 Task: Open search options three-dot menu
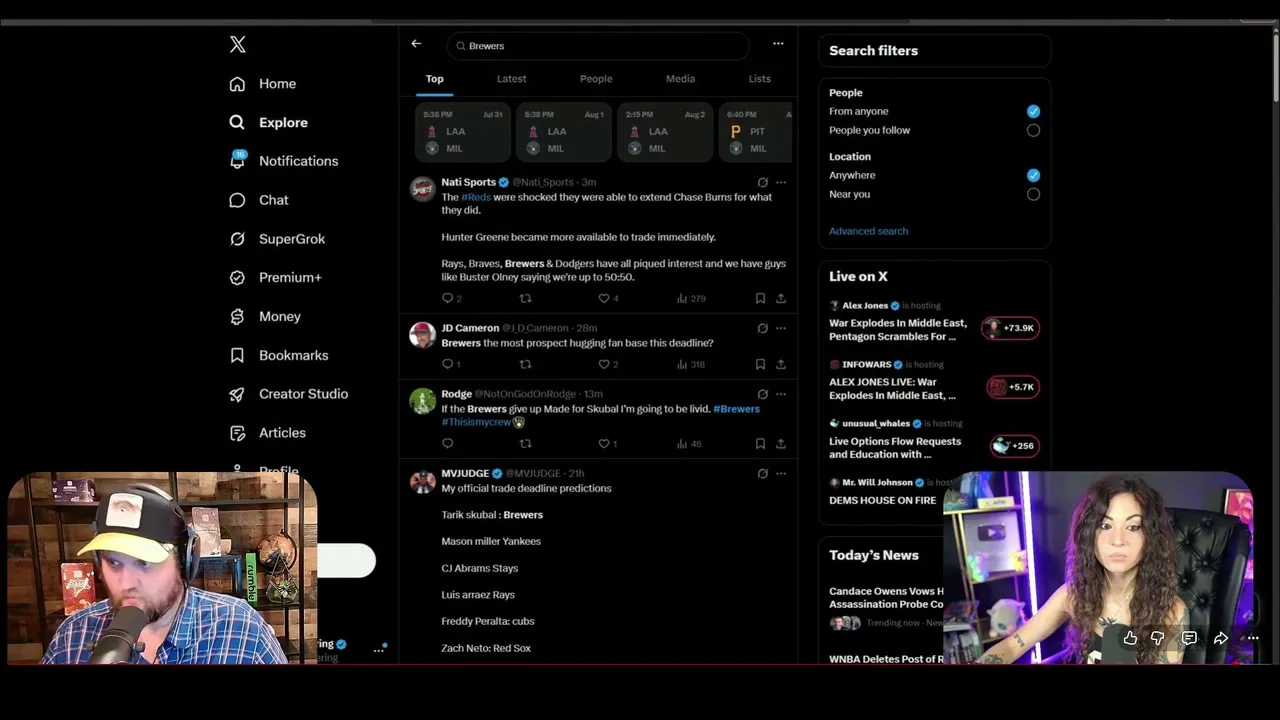pyautogui.click(x=778, y=44)
